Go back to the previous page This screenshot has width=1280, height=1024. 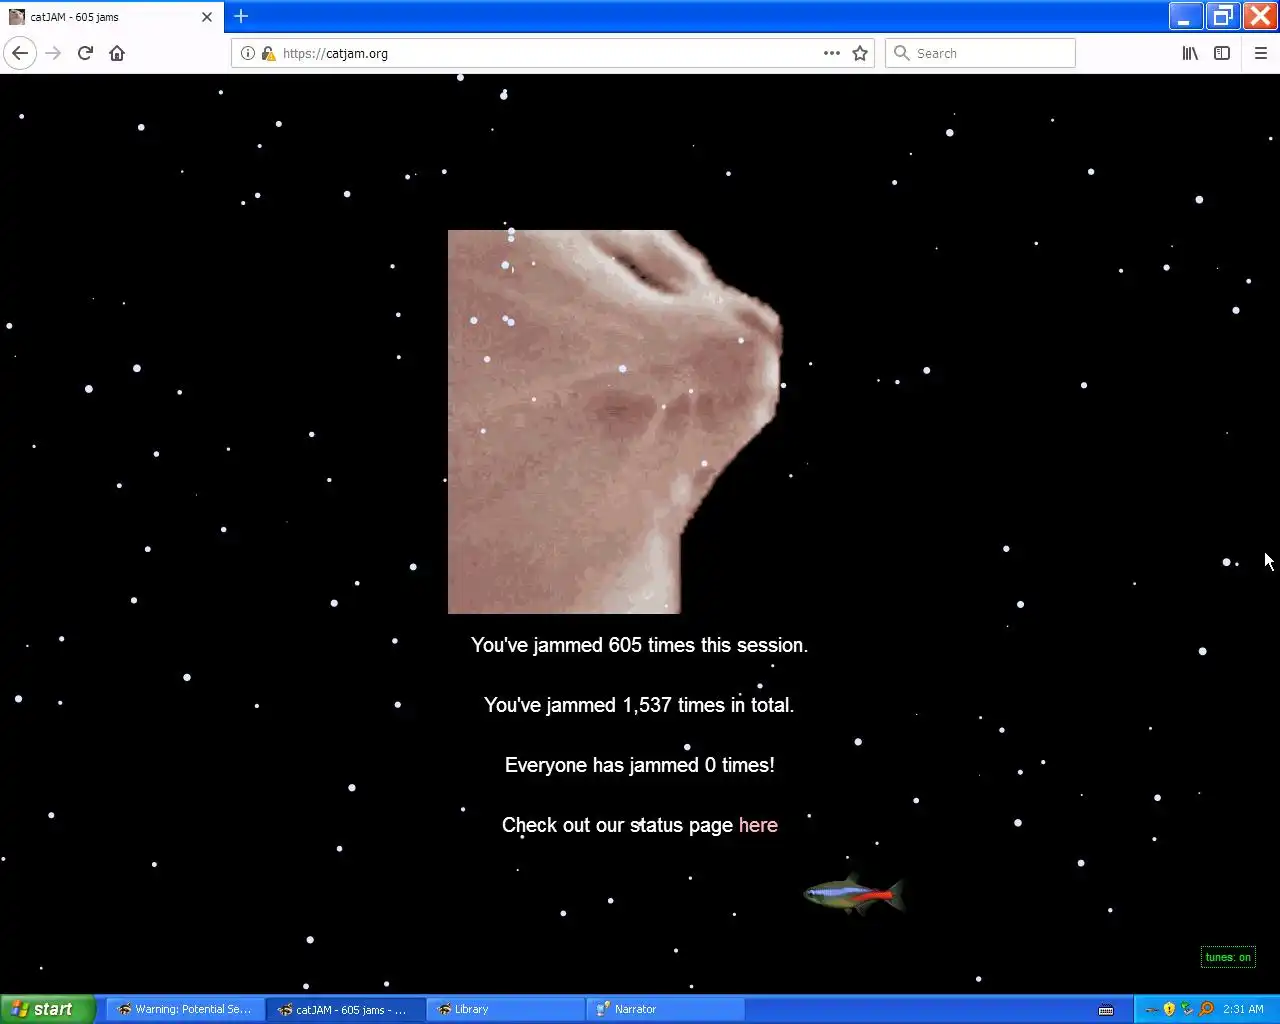pos(20,53)
